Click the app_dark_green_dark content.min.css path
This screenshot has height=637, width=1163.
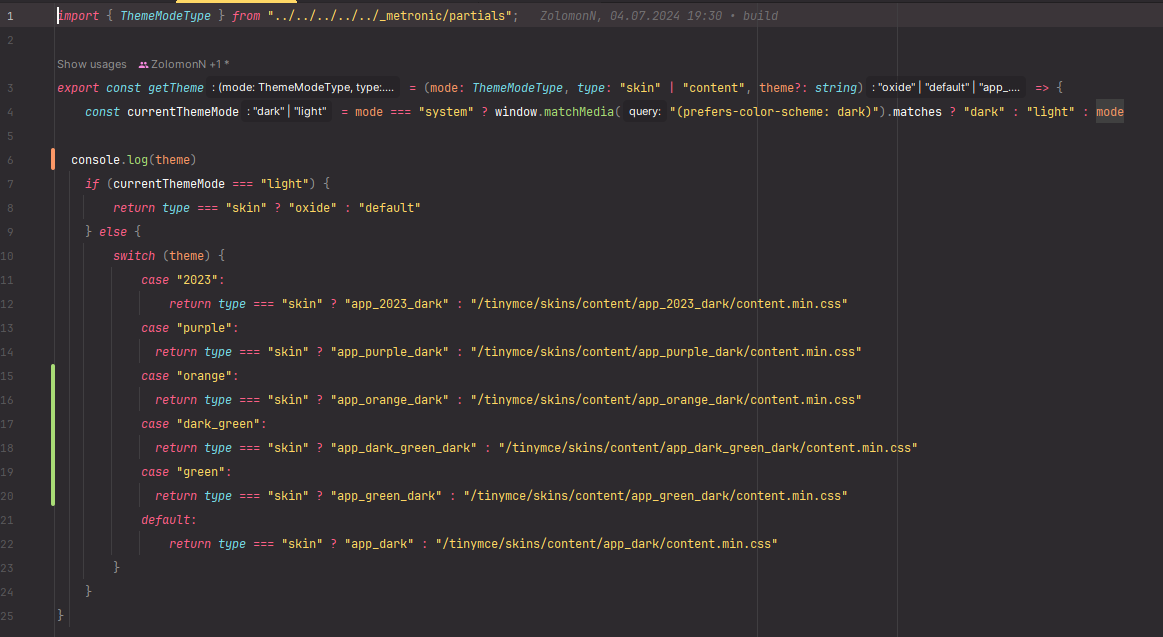708,448
